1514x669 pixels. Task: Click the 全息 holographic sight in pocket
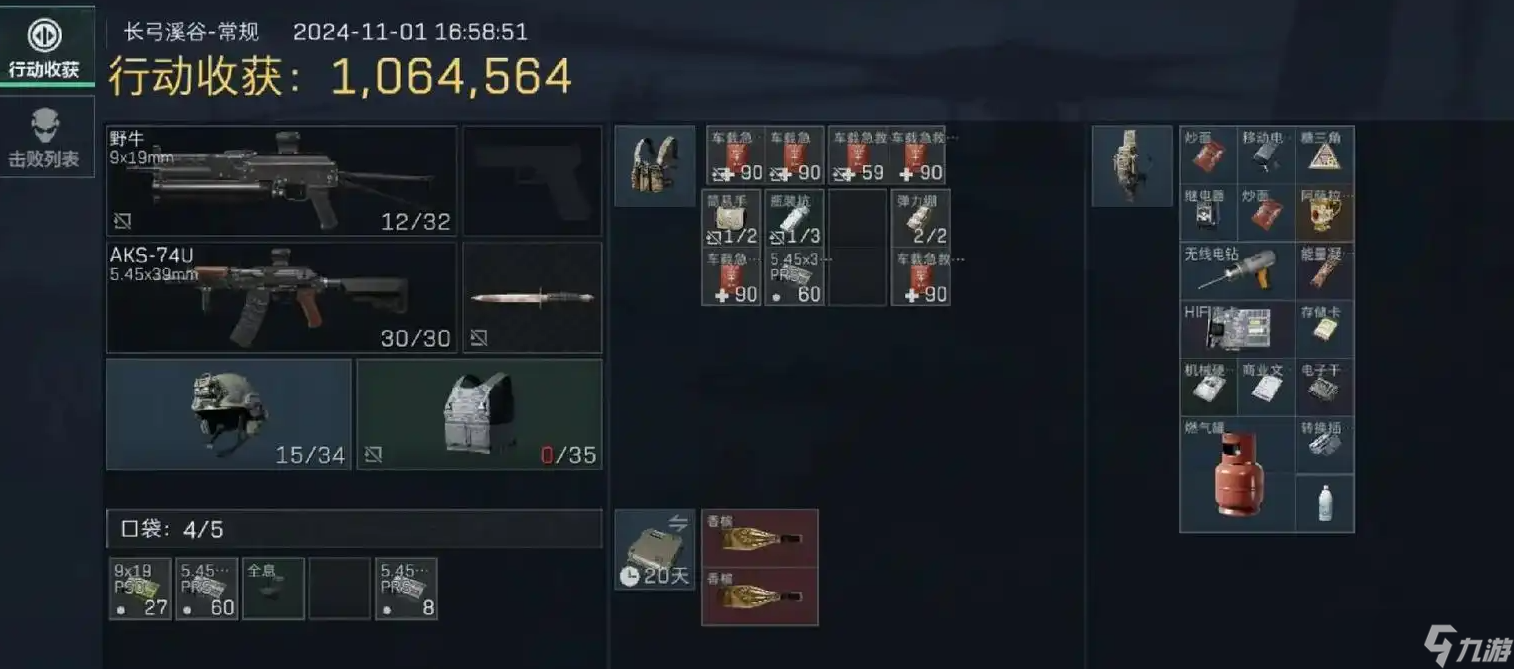pos(273,589)
